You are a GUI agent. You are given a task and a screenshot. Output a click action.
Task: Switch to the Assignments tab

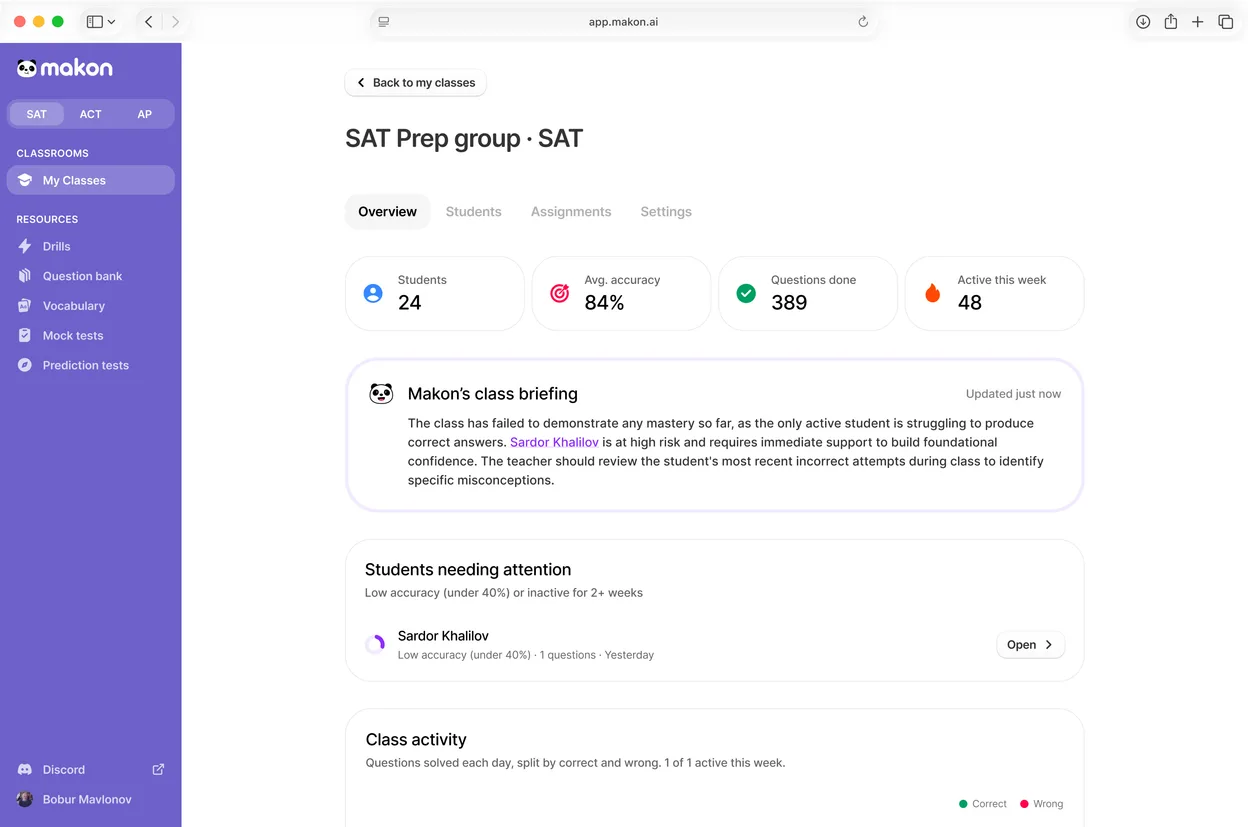tap(571, 212)
